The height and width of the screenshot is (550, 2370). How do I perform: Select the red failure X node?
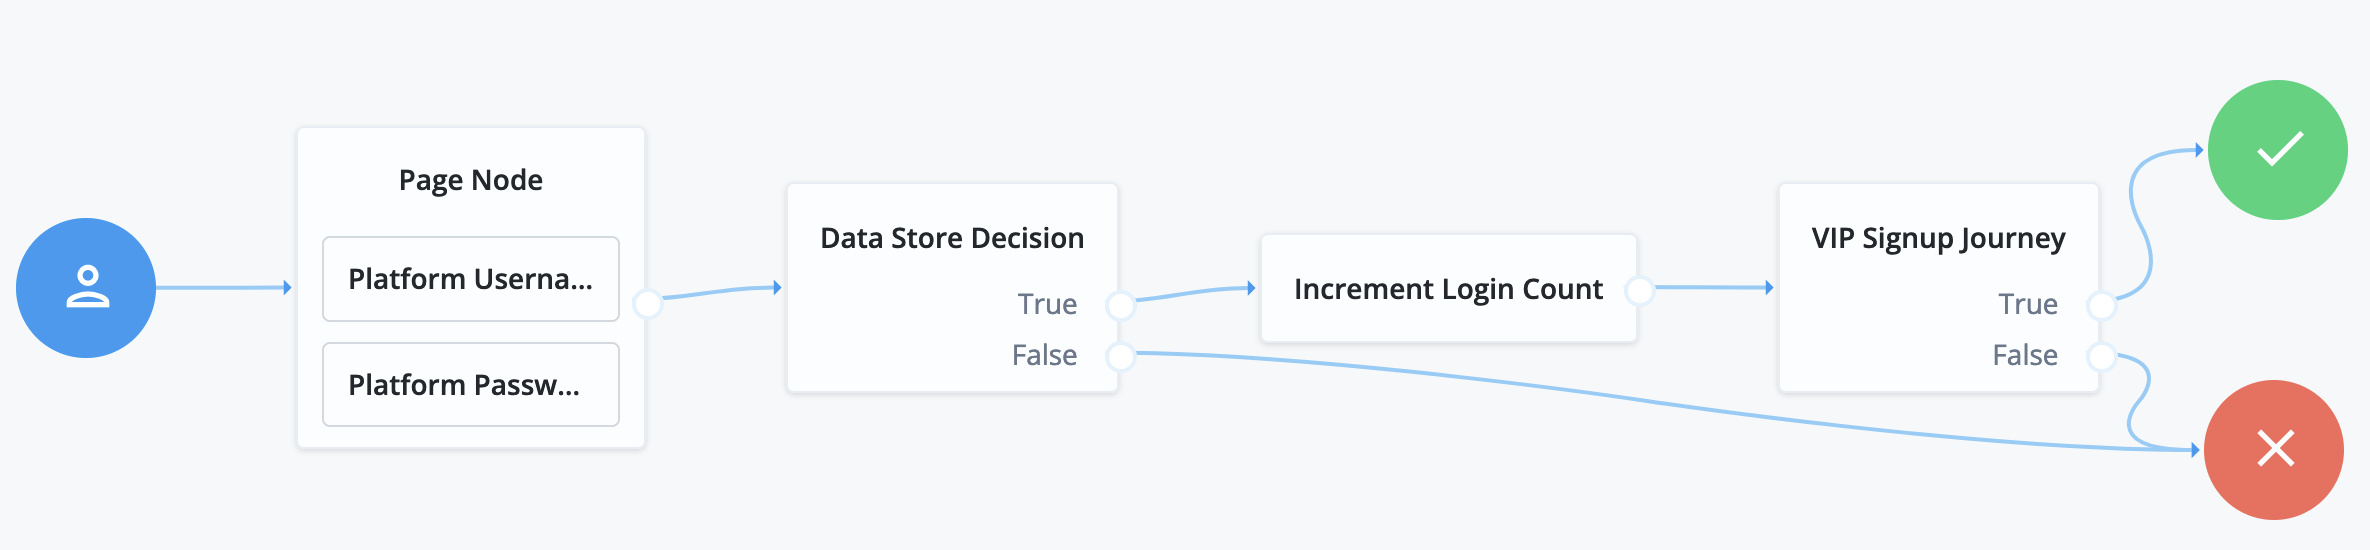2274,449
